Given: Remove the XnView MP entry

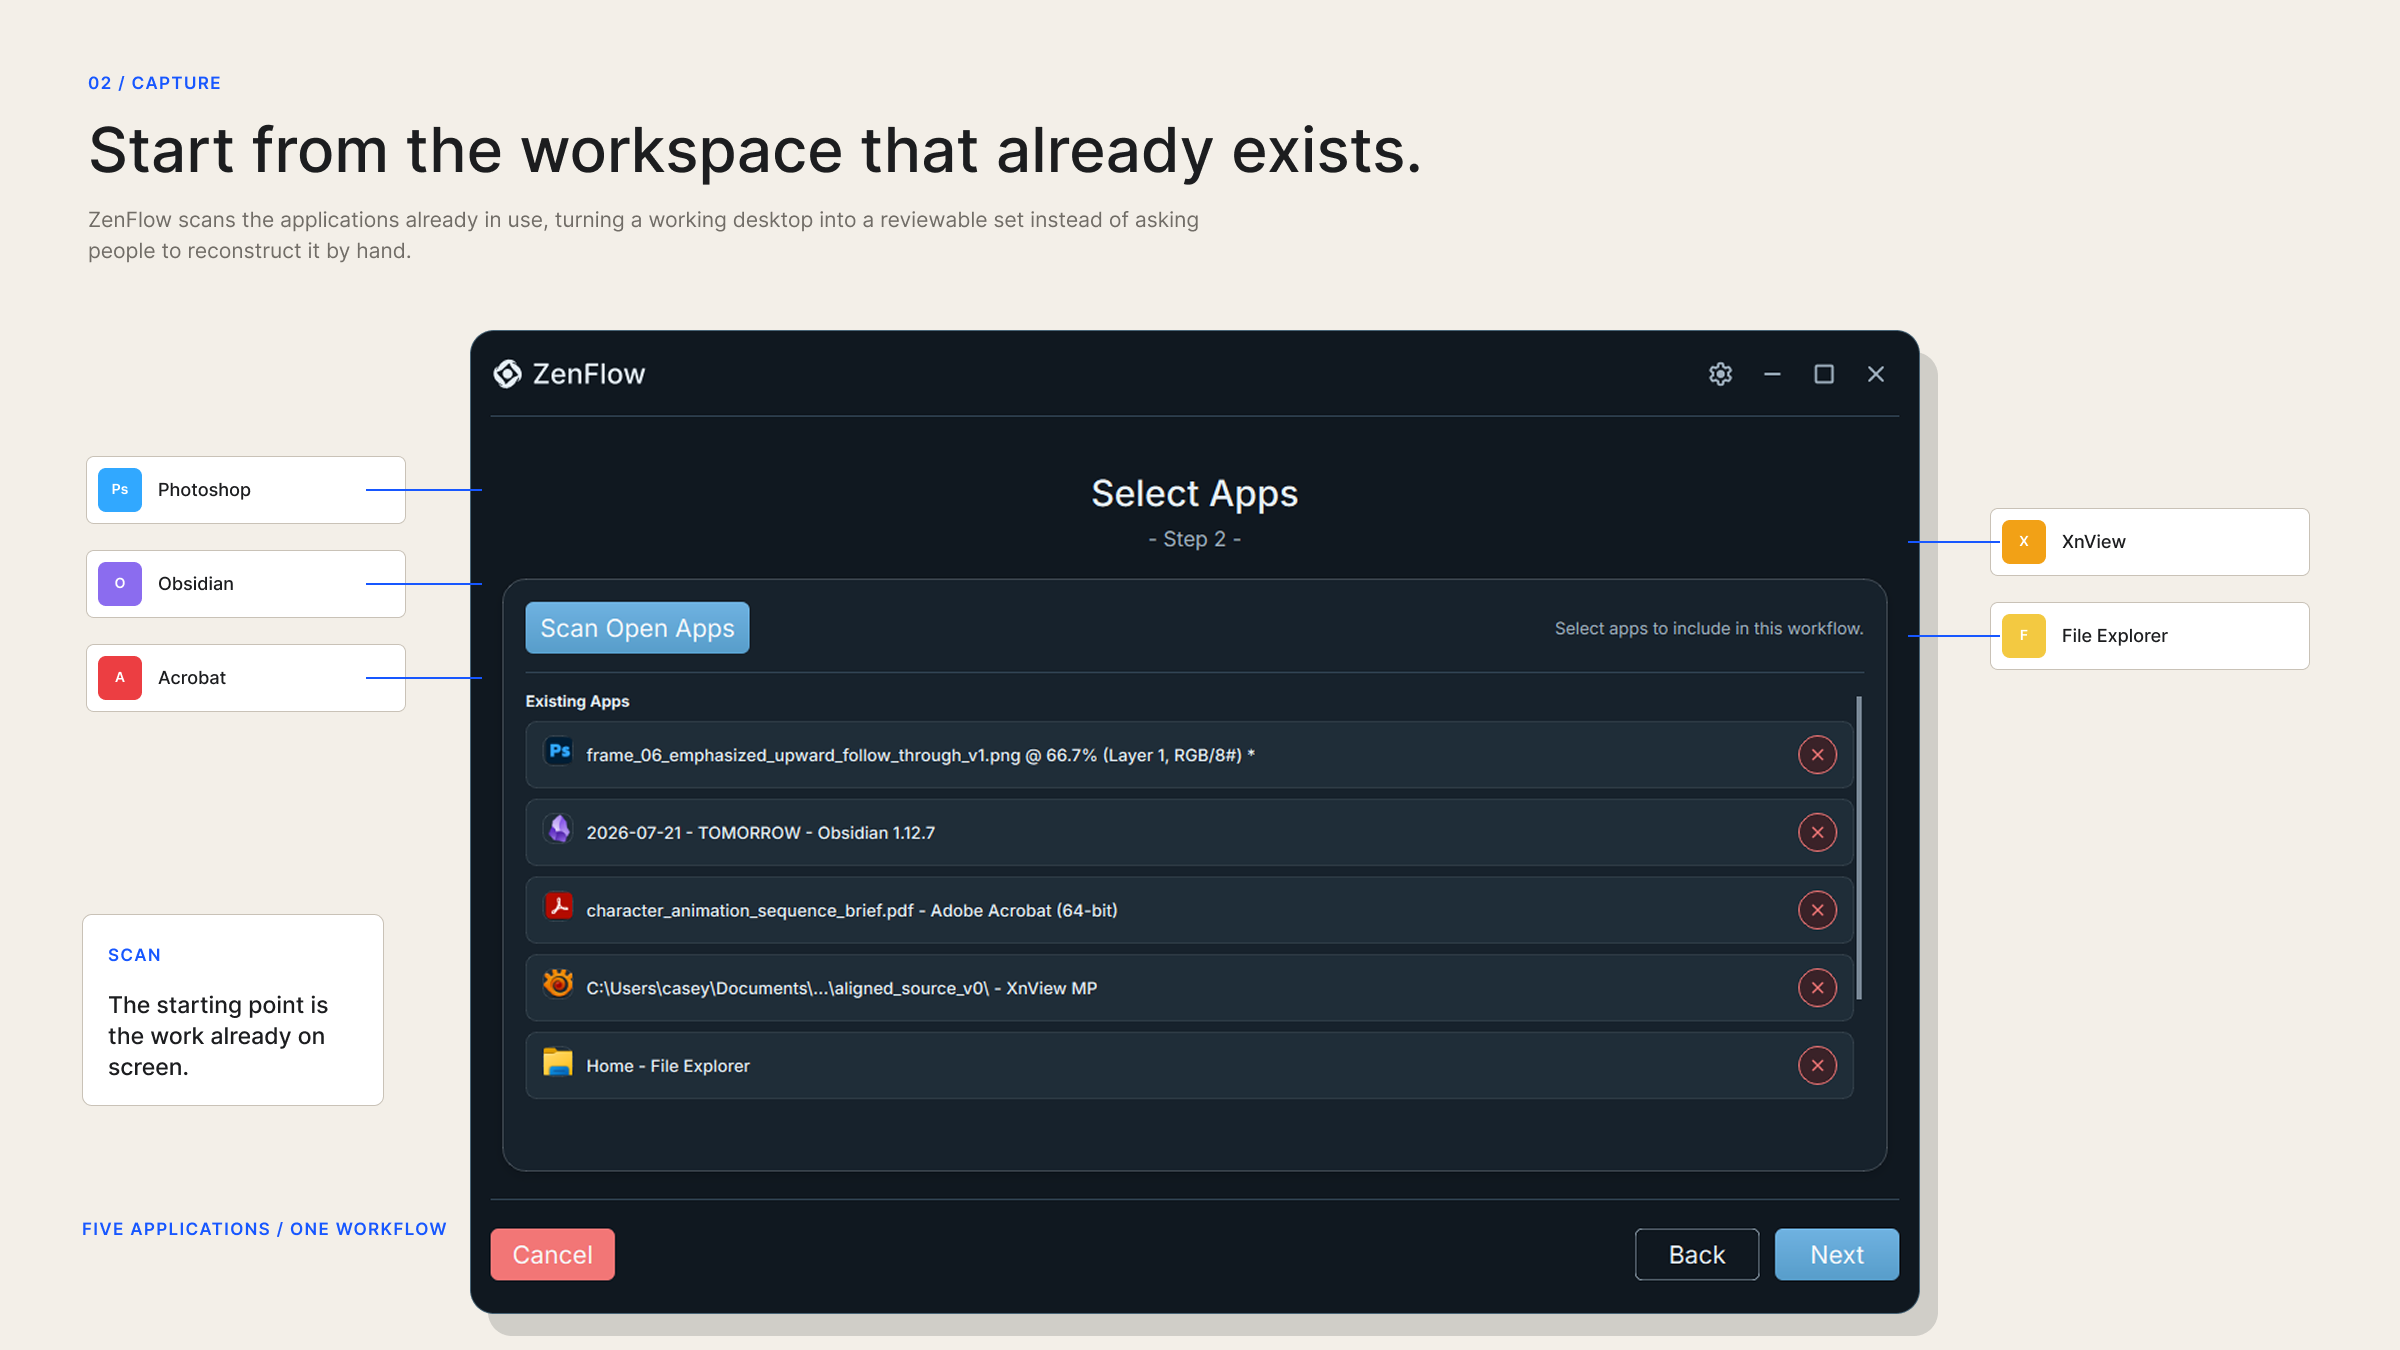Looking at the screenshot, I should [x=1817, y=988].
